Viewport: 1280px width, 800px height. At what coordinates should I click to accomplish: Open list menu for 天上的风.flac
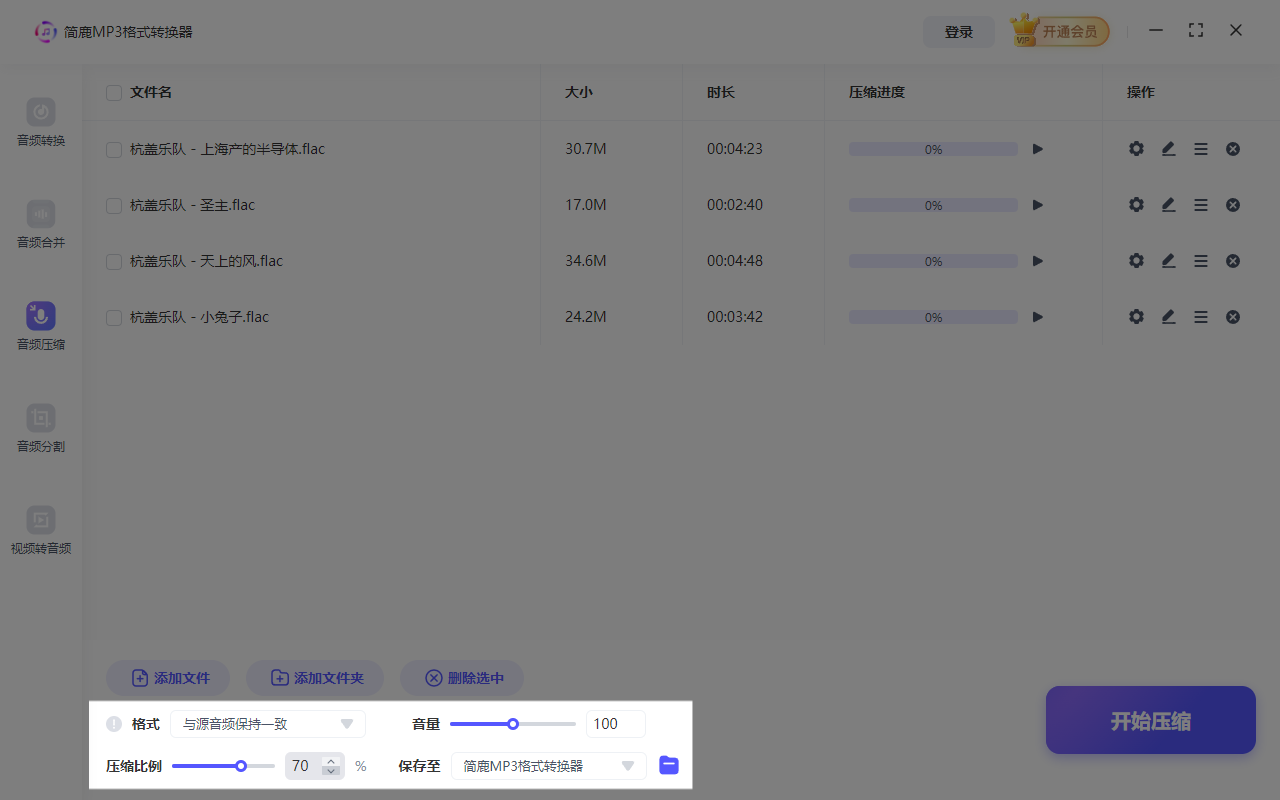(x=1201, y=261)
